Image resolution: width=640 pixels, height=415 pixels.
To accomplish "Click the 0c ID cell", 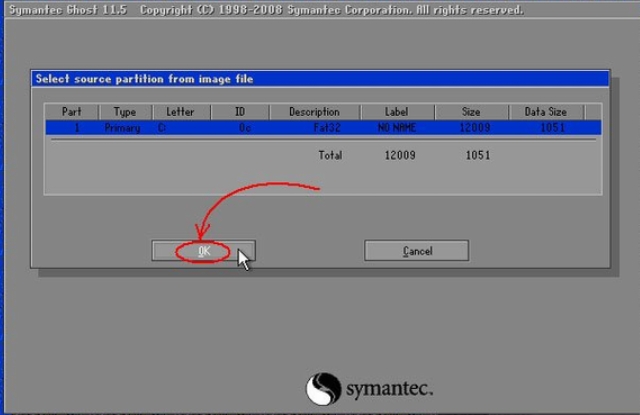I will [245, 128].
